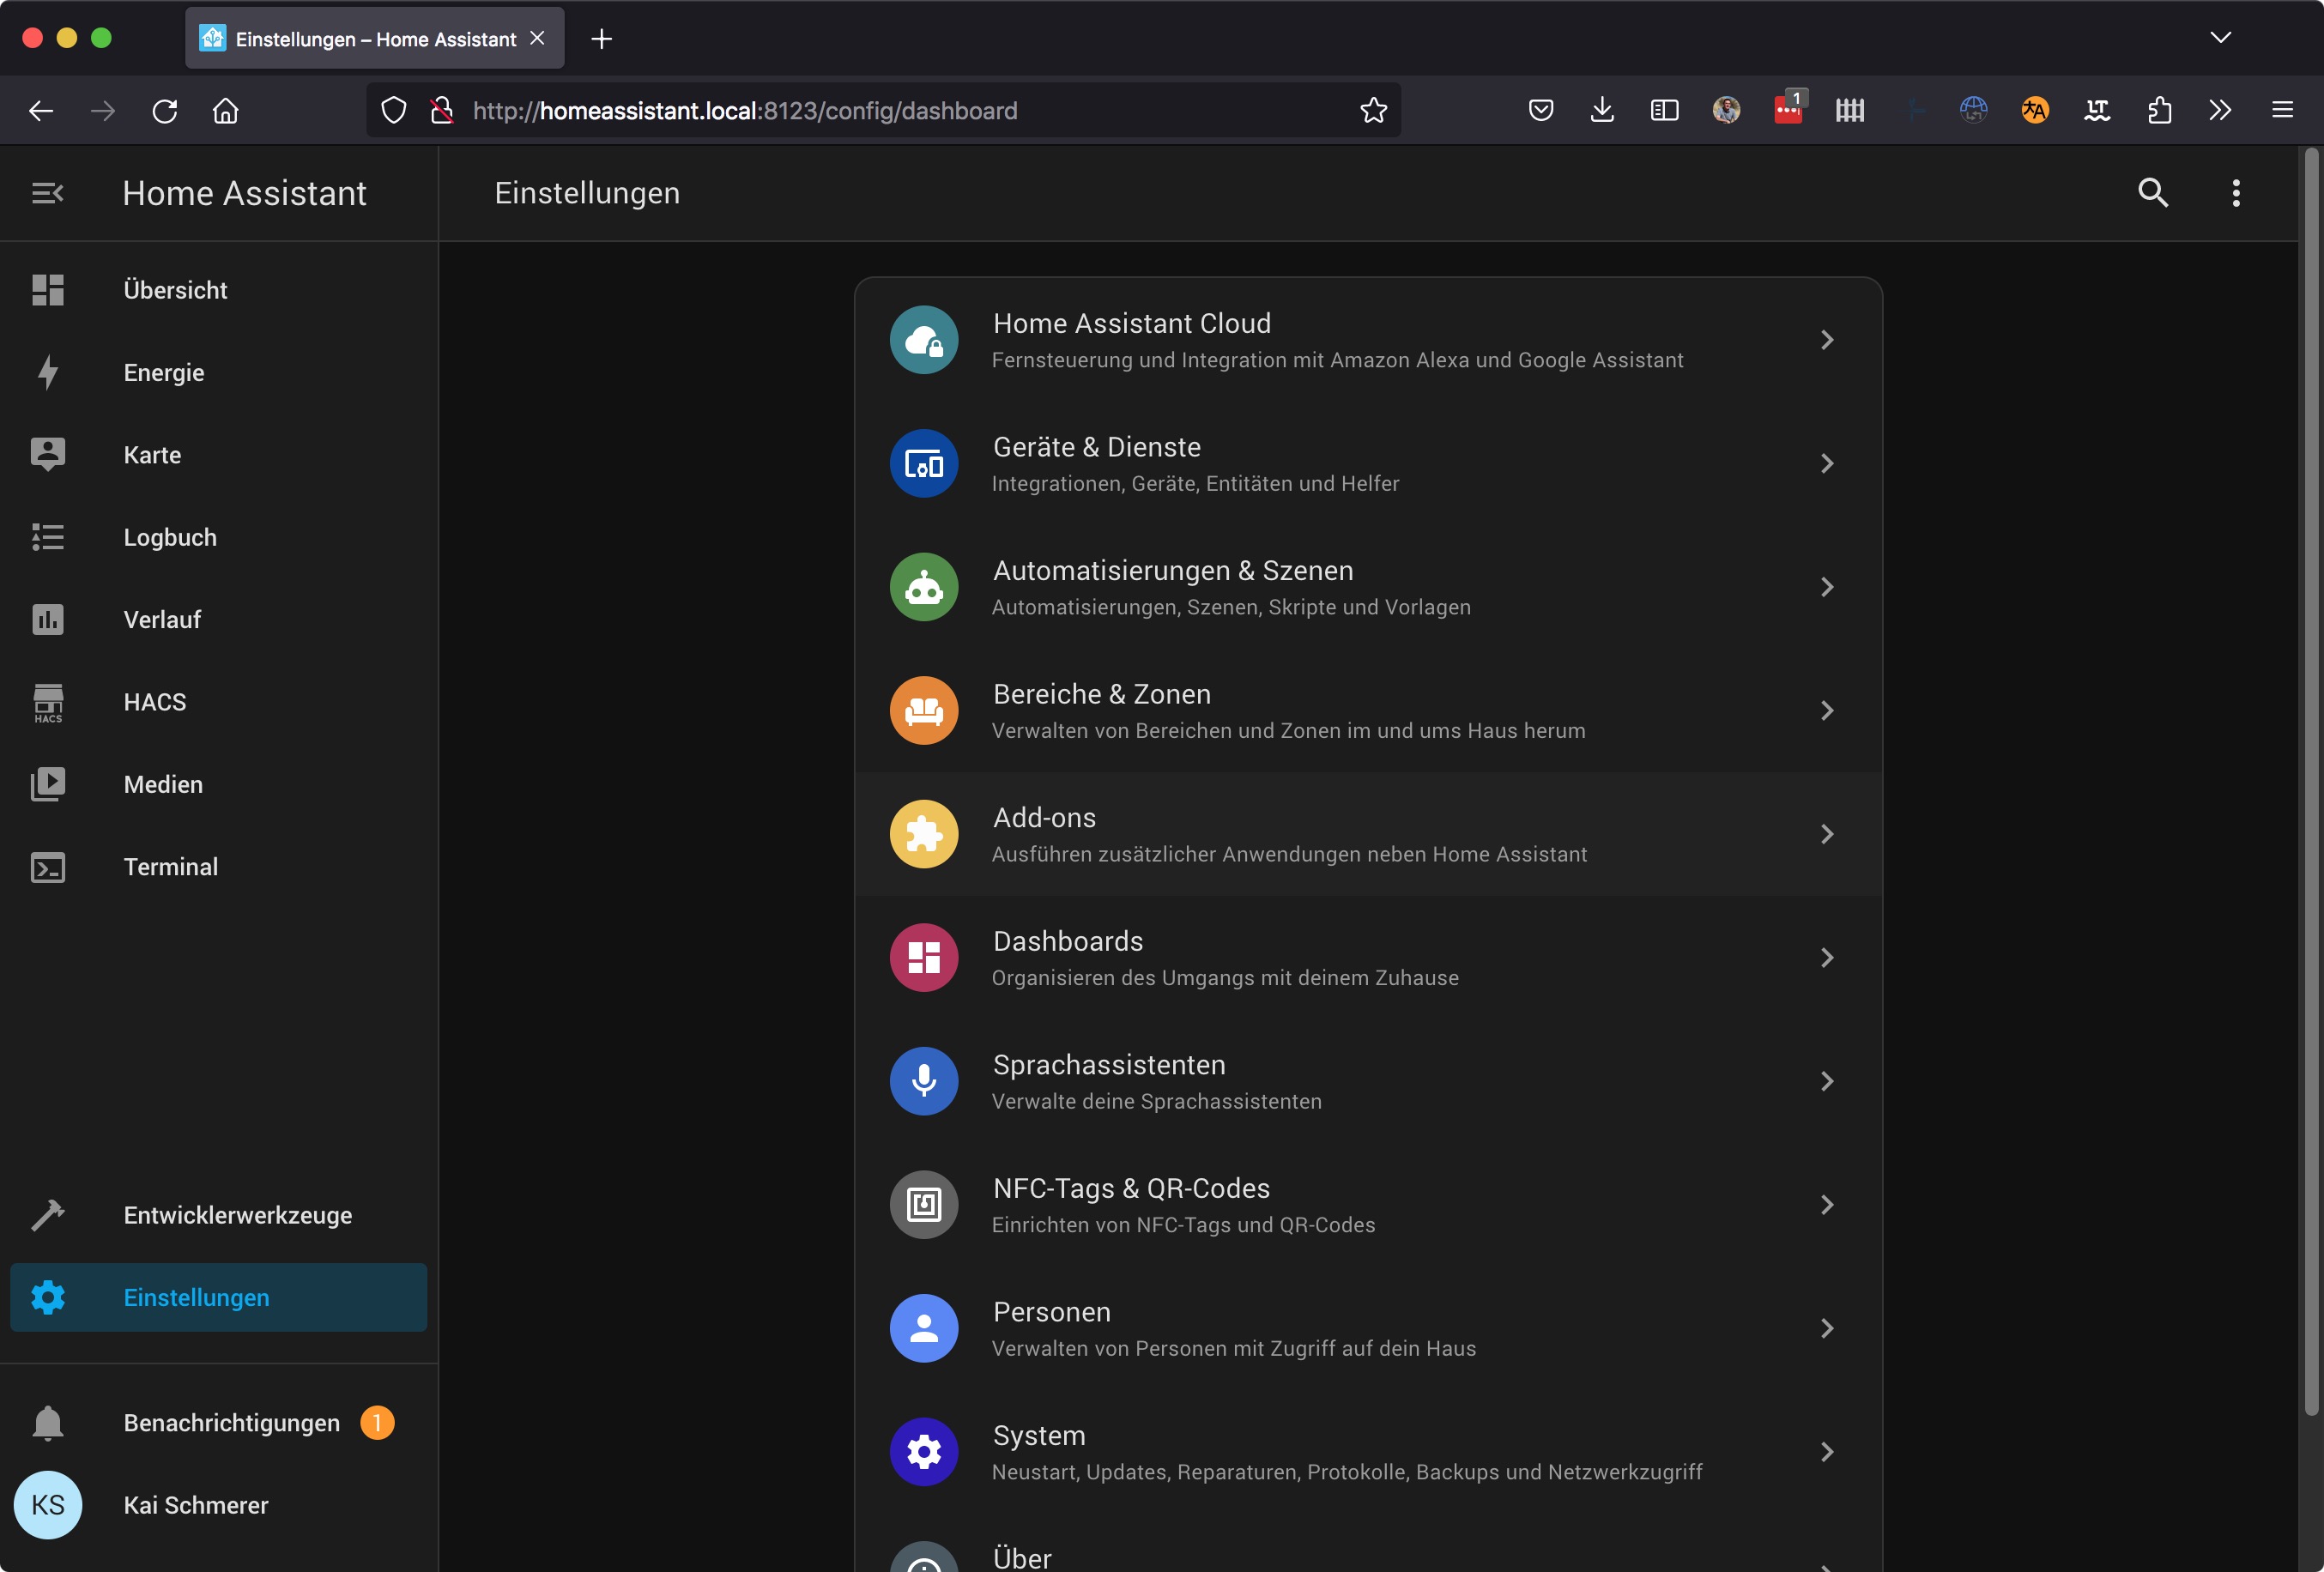Open Kai Schmerer user profile
Screen dimensions: 2324x1572
pyautogui.click(x=195, y=1505)
